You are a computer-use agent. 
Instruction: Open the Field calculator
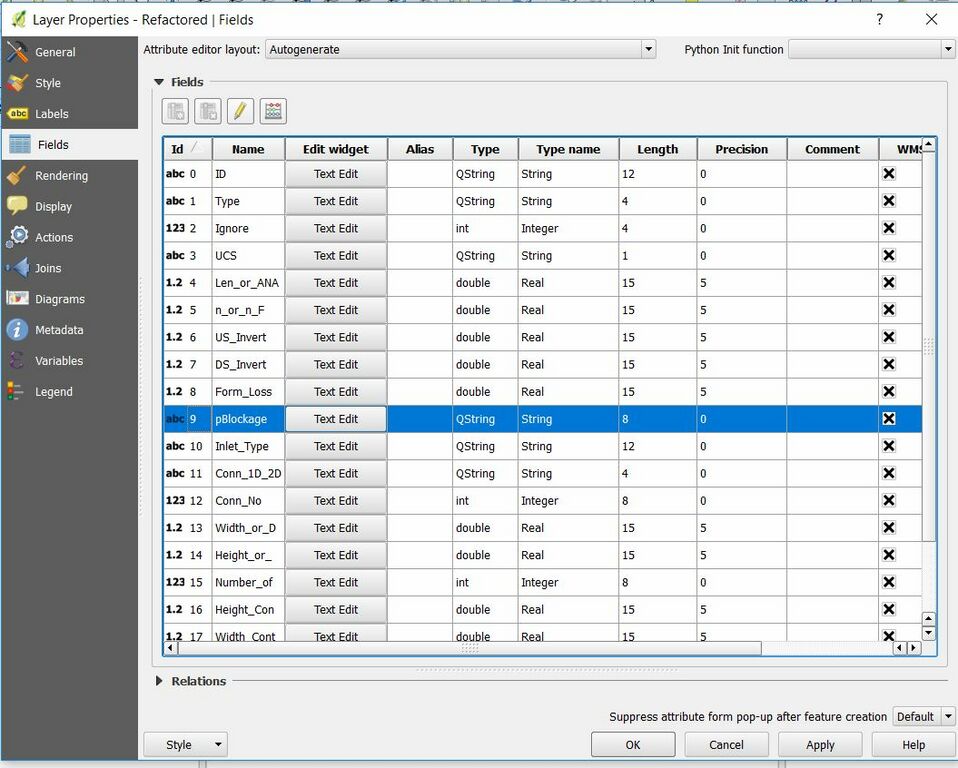click(273, 111)
